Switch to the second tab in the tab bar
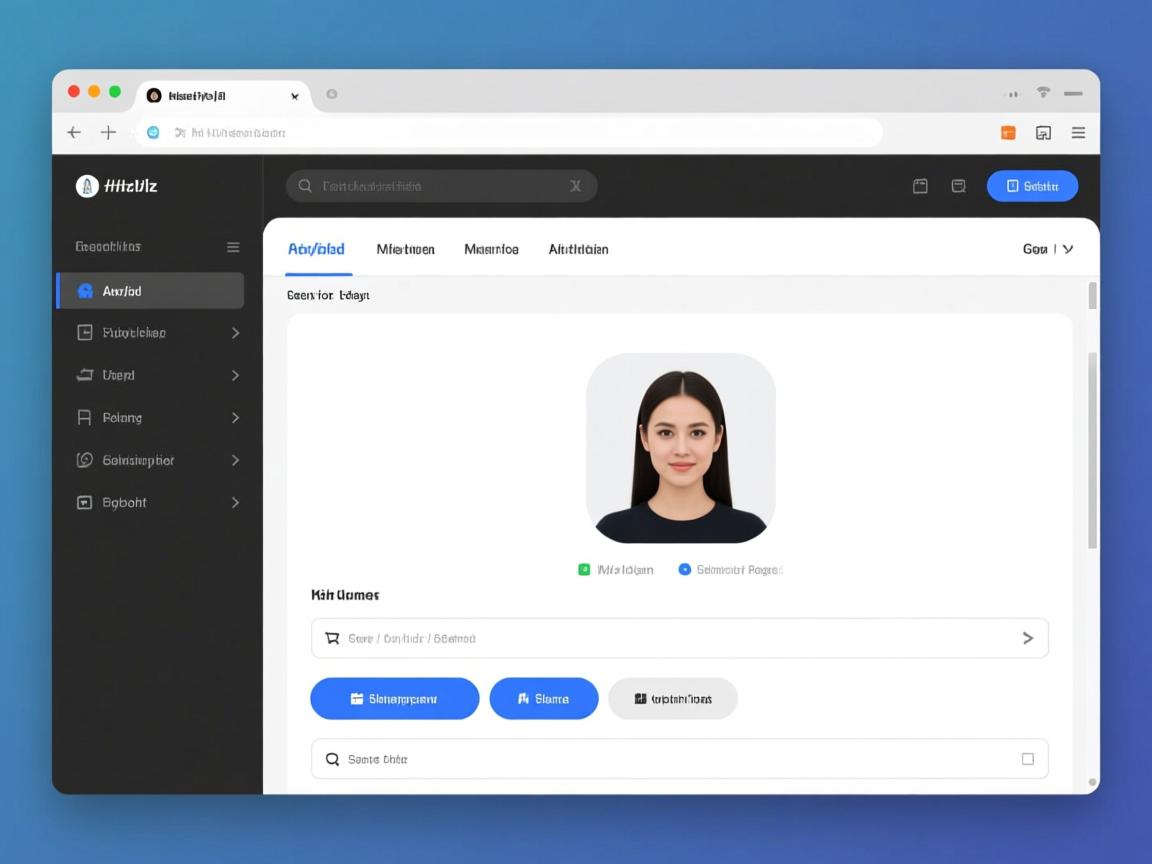The height and width of the screenshot is (864, 1152). point(405,249)
